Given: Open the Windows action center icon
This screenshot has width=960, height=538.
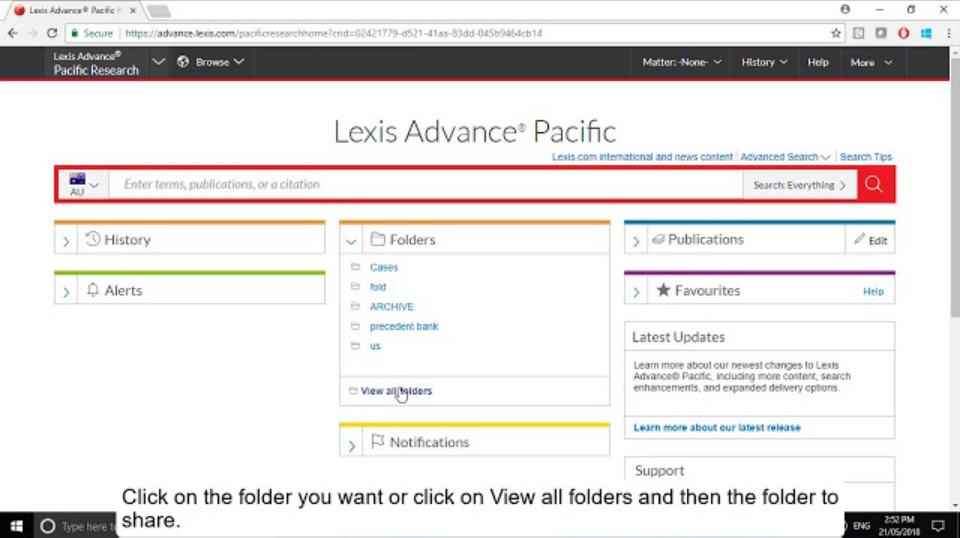Looking at the screenshot, I should coord(938,526).
